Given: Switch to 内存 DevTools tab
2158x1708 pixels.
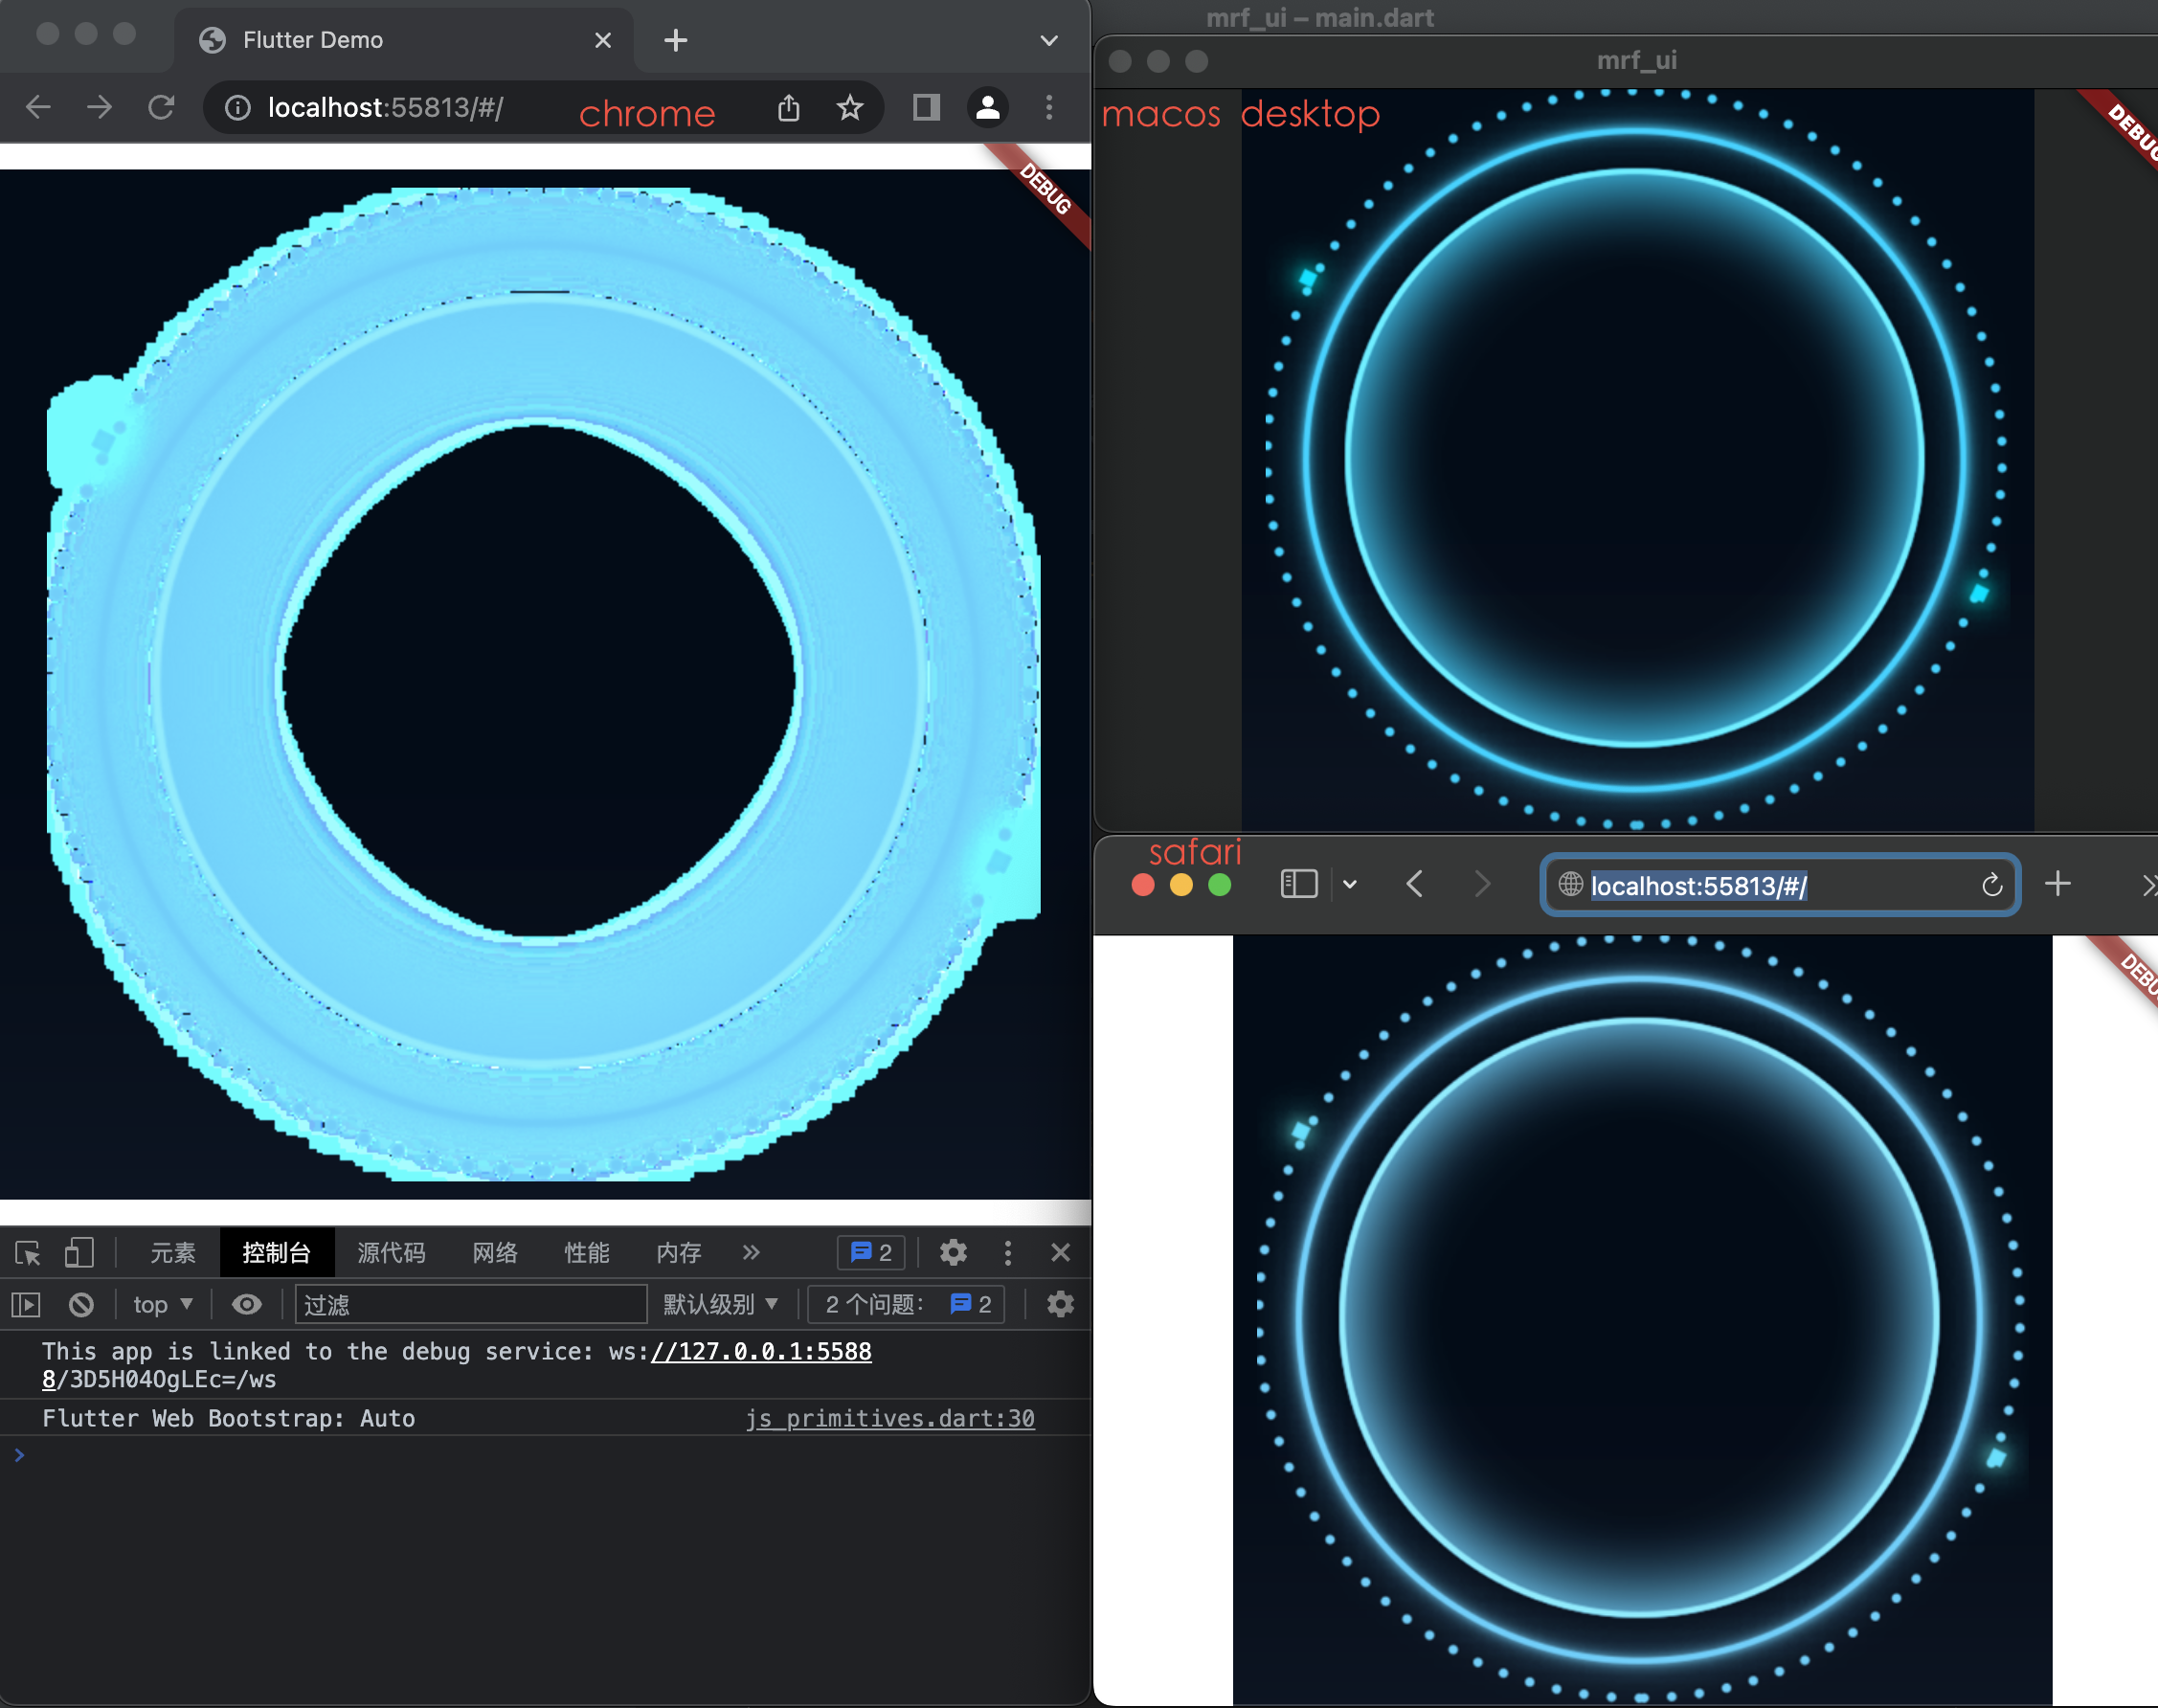Looking at the screenshot, I should coord(679,1252).
